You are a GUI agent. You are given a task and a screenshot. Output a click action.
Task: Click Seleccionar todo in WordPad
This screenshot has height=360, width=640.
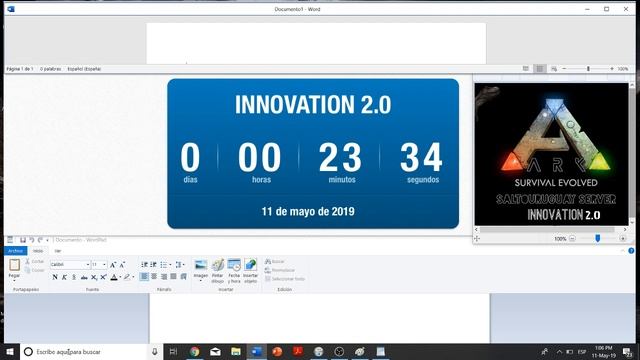[285, 279]
